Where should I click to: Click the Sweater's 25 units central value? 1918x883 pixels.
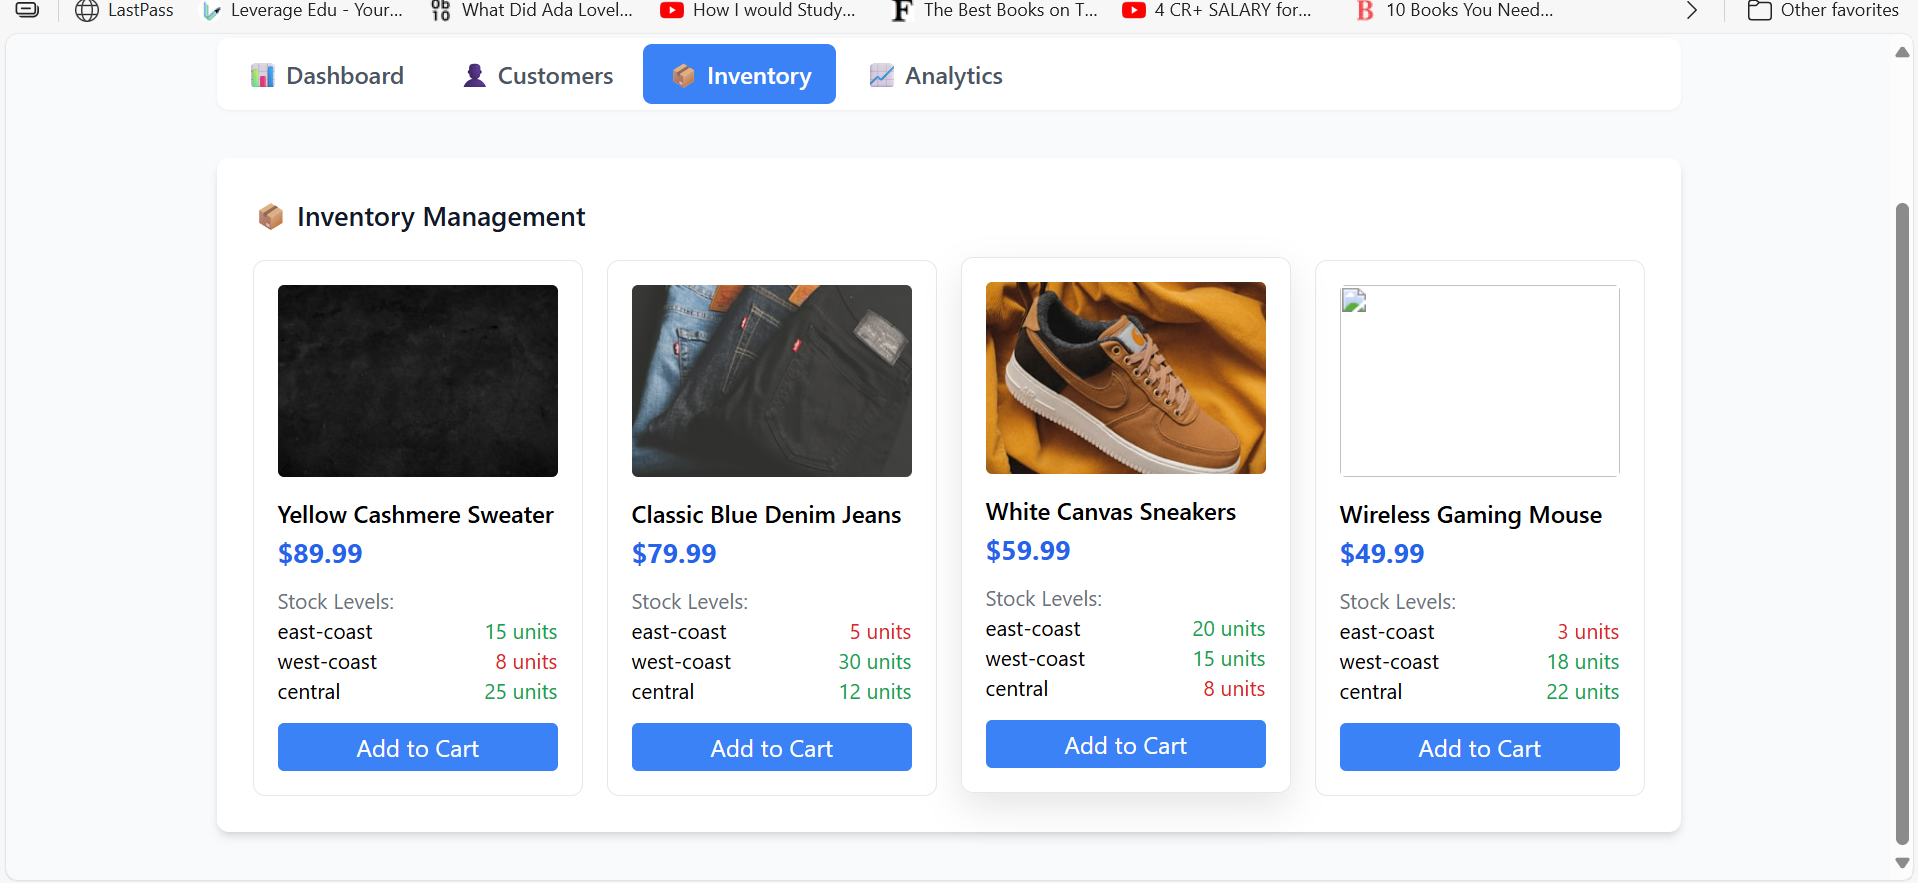(x=521, y=692)
